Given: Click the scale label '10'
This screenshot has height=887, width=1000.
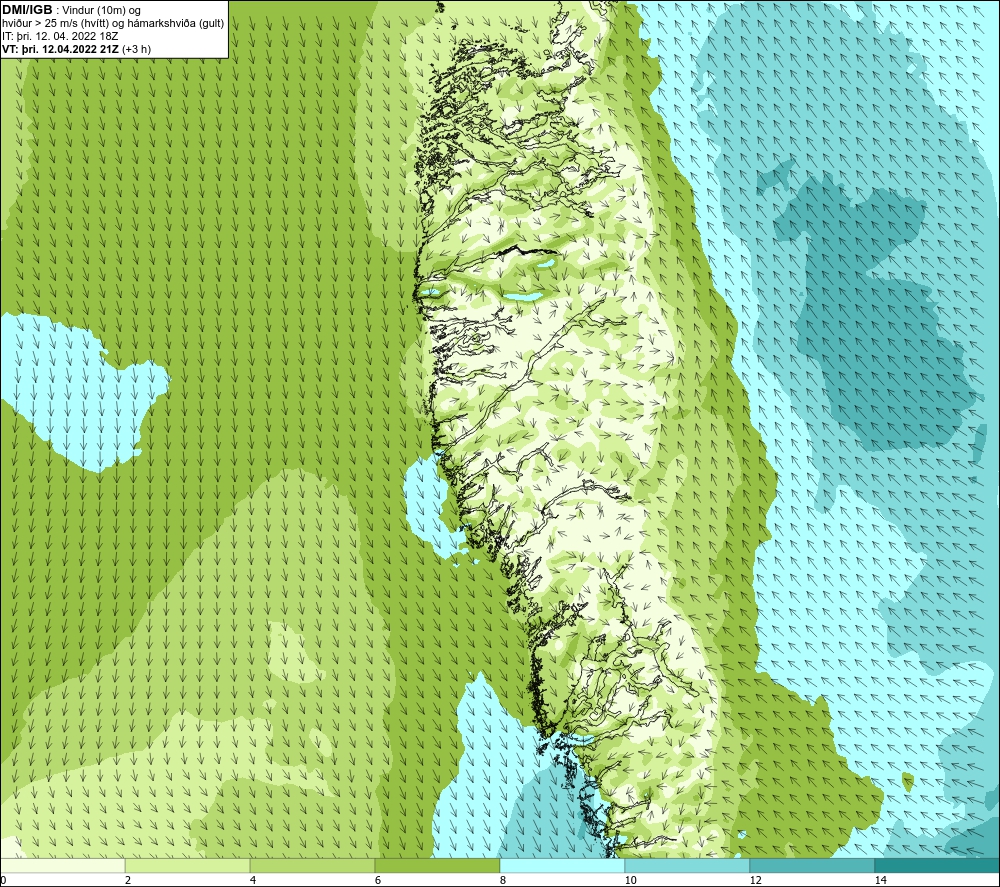Looking at the screenshot, I should (630, 881).
